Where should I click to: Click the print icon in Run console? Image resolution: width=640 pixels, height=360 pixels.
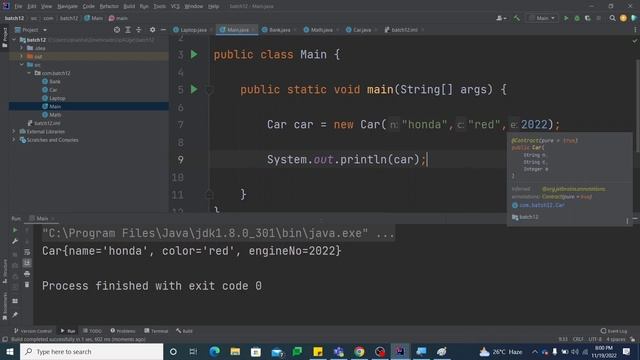pos(27,273)
